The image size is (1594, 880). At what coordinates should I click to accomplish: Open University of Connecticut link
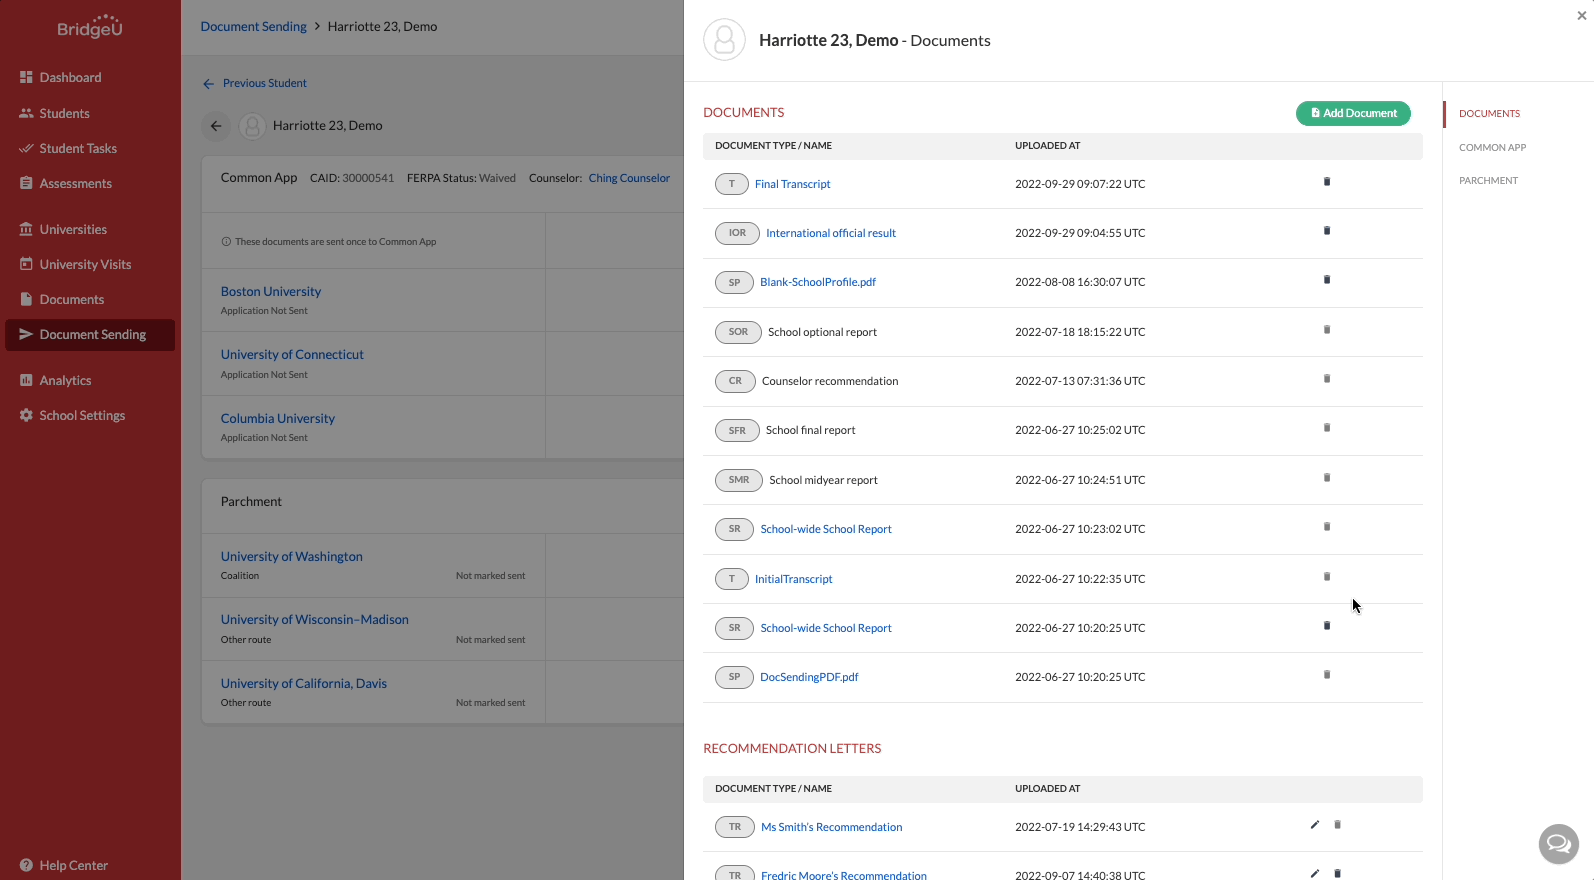pos(292,354)
